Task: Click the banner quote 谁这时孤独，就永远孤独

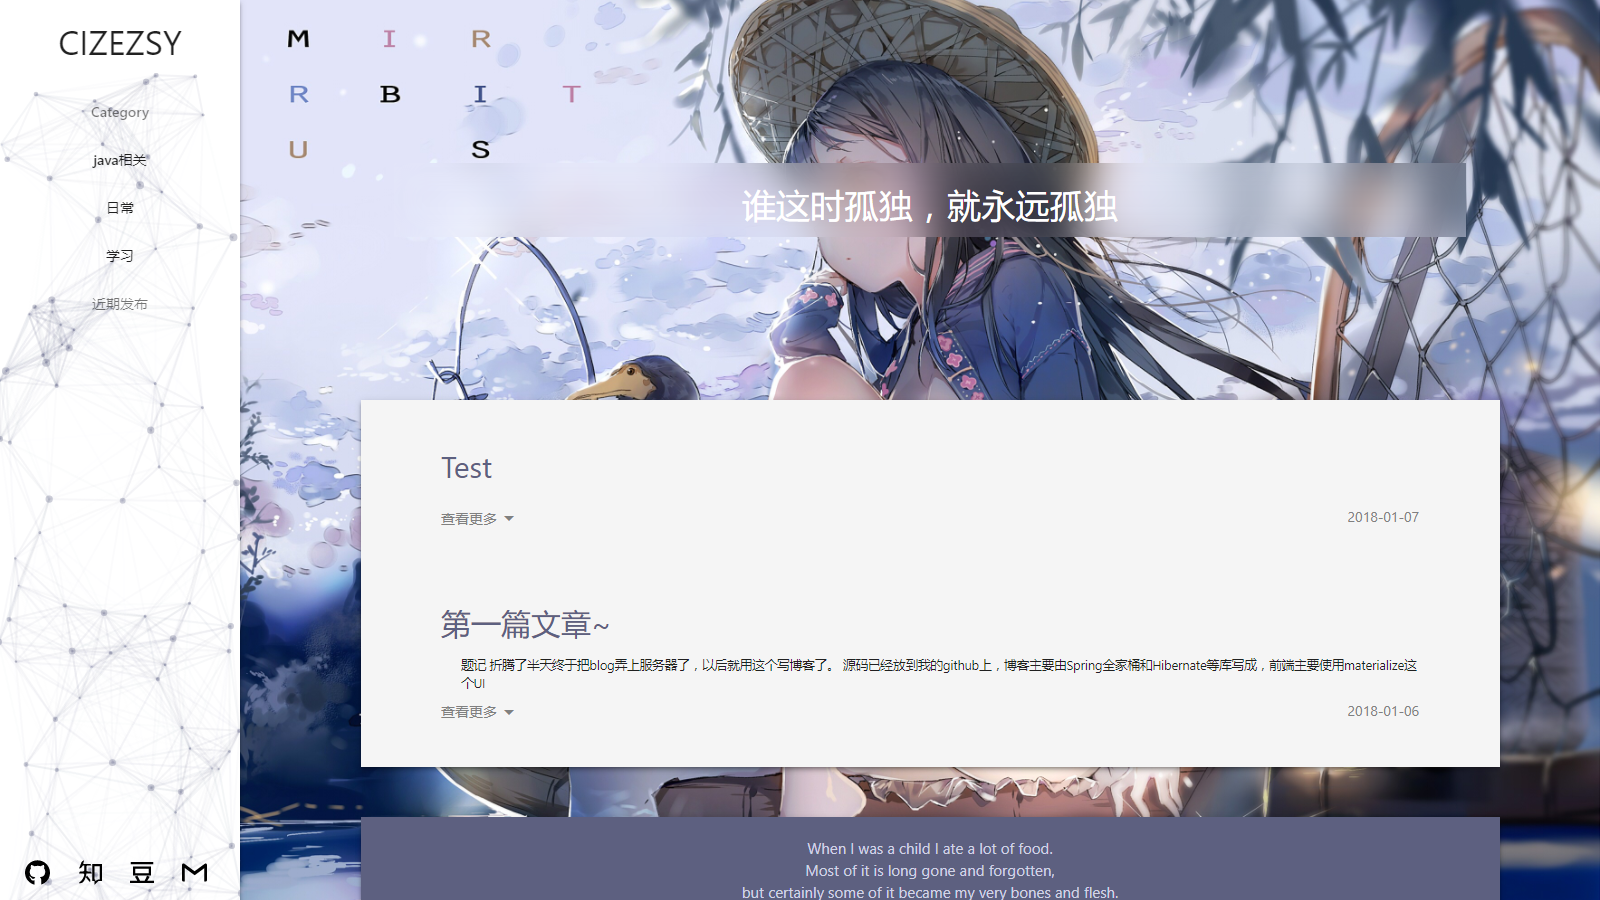Action: (x=929, y=207)
